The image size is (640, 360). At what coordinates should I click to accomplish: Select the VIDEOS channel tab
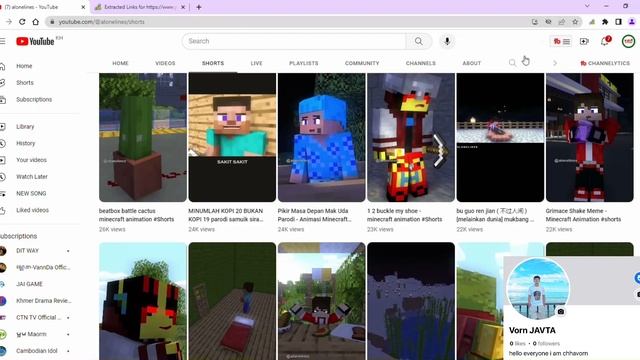pos(165,63)
